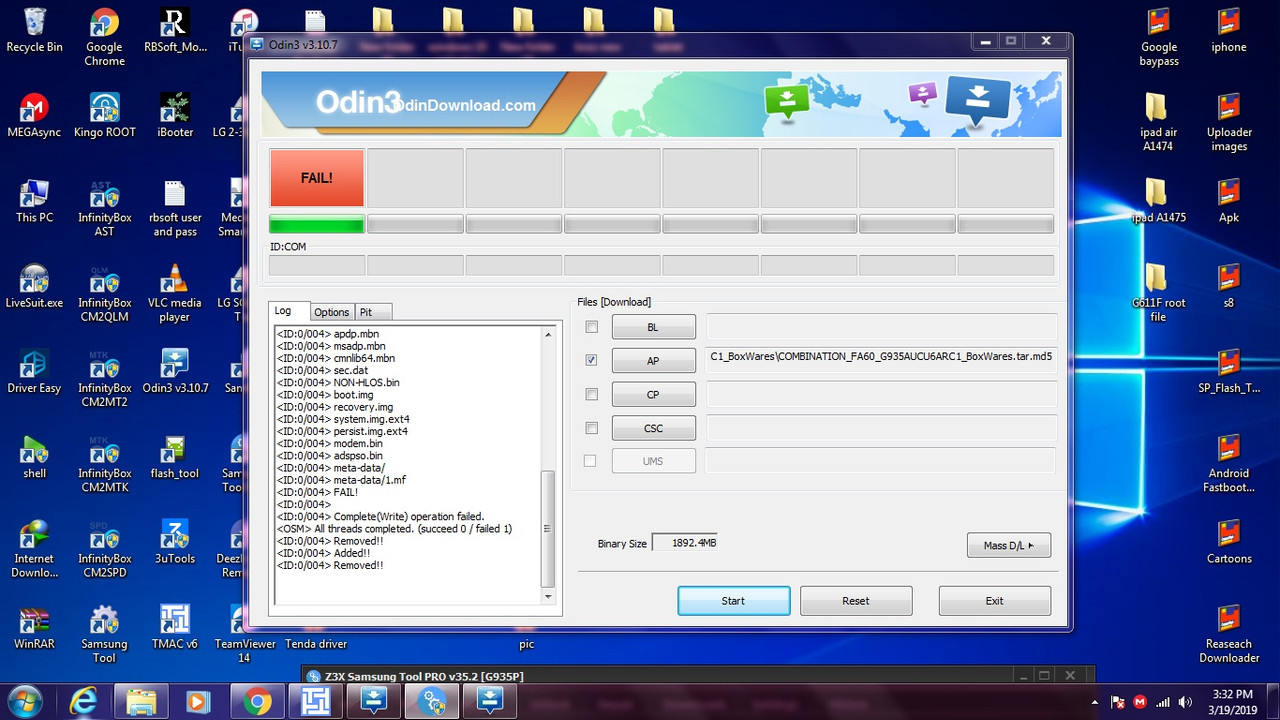Viewport: 1280px width, 720px height.
Task: Click the taskbar clock showing 3:32 PM
Action: point(1231,702)
